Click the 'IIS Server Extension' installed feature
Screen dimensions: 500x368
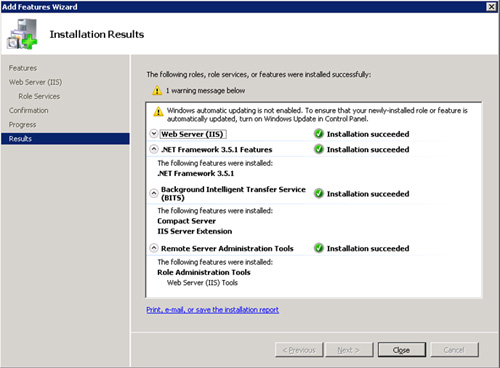tap(195, 231)
